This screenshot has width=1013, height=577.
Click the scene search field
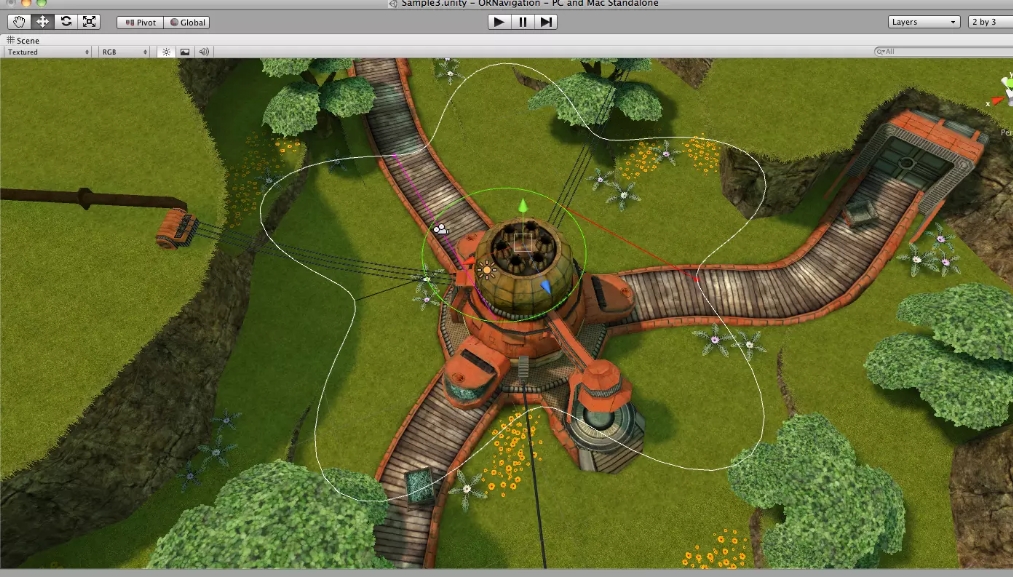click(x=940, y=51)
